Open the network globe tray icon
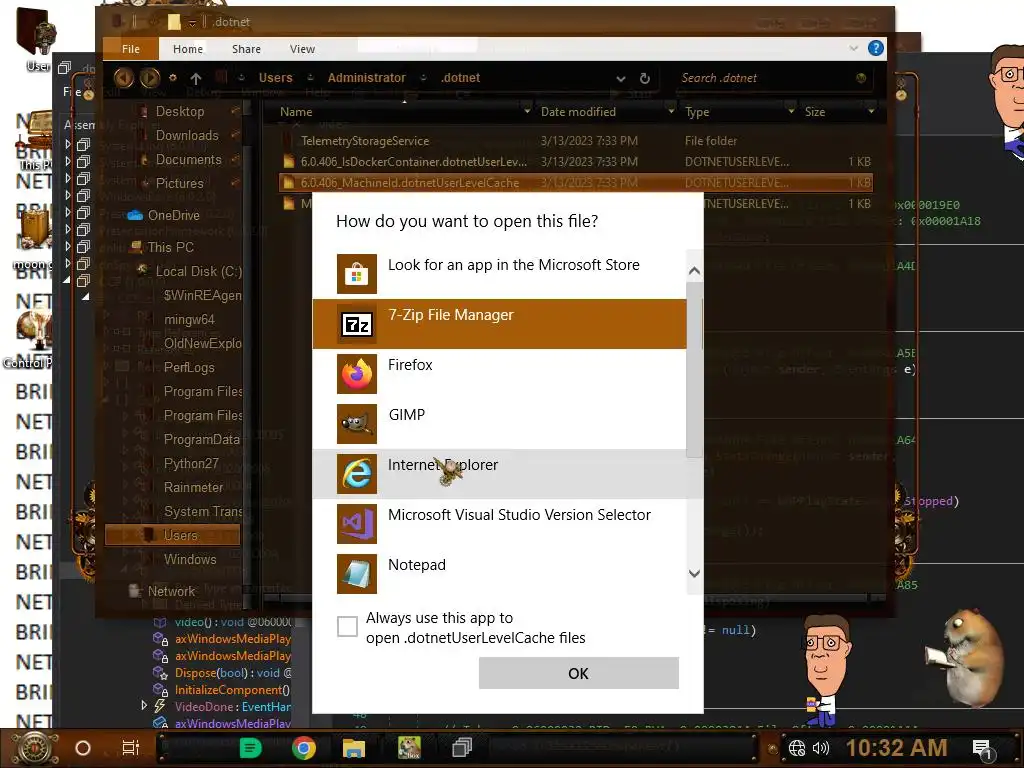This screenshot has height=768, width=1024. click(x=797, y=748)
